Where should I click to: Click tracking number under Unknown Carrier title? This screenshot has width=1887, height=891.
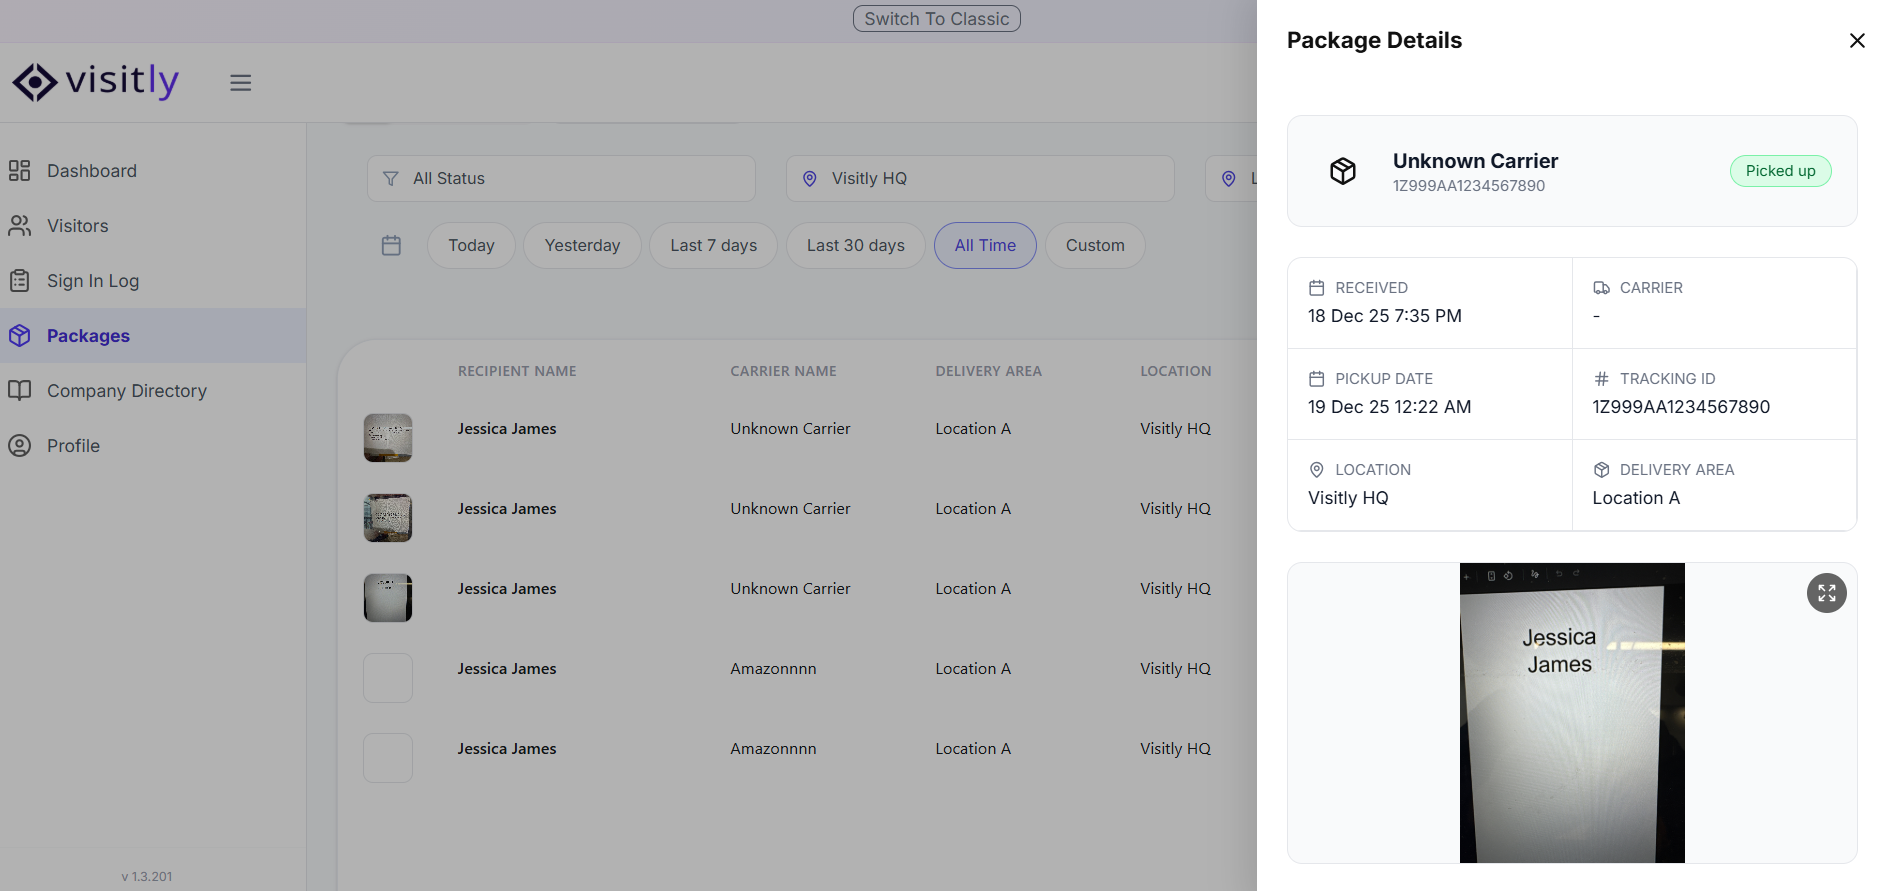(x=1468, y=186)
